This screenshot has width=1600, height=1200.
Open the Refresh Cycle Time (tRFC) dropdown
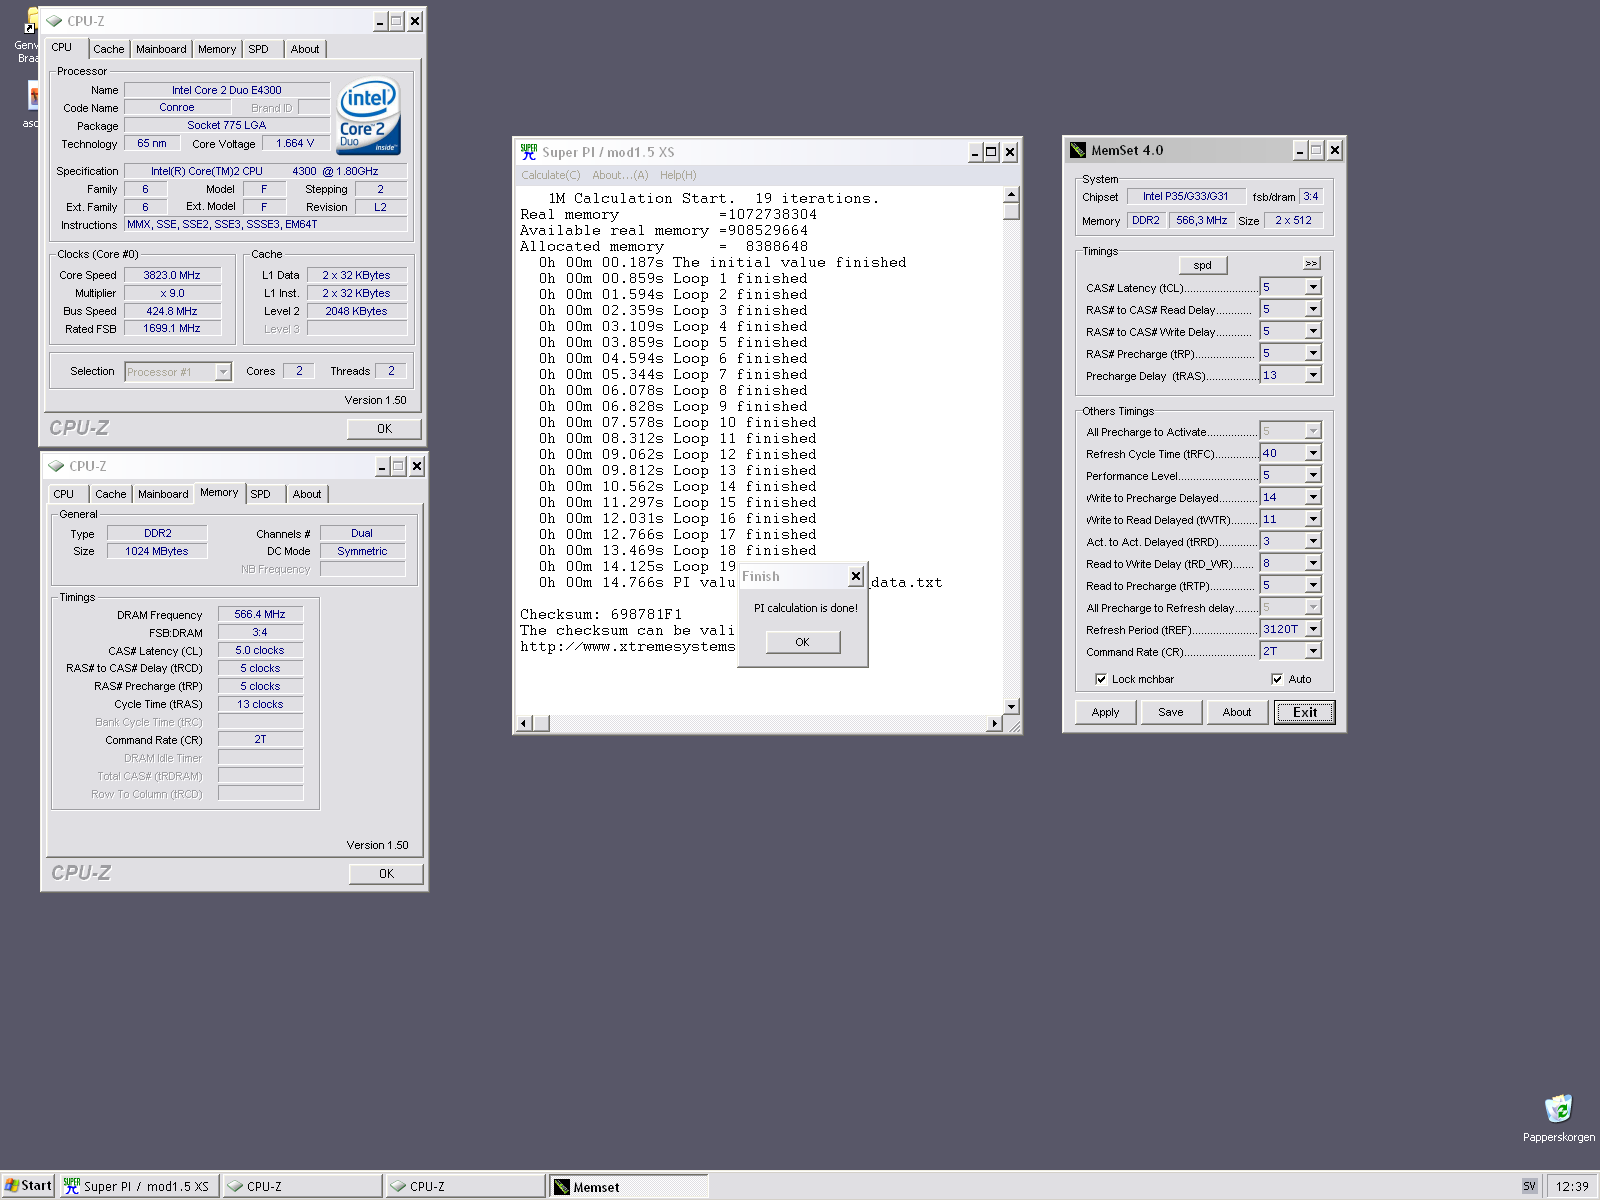[1313, 453]
